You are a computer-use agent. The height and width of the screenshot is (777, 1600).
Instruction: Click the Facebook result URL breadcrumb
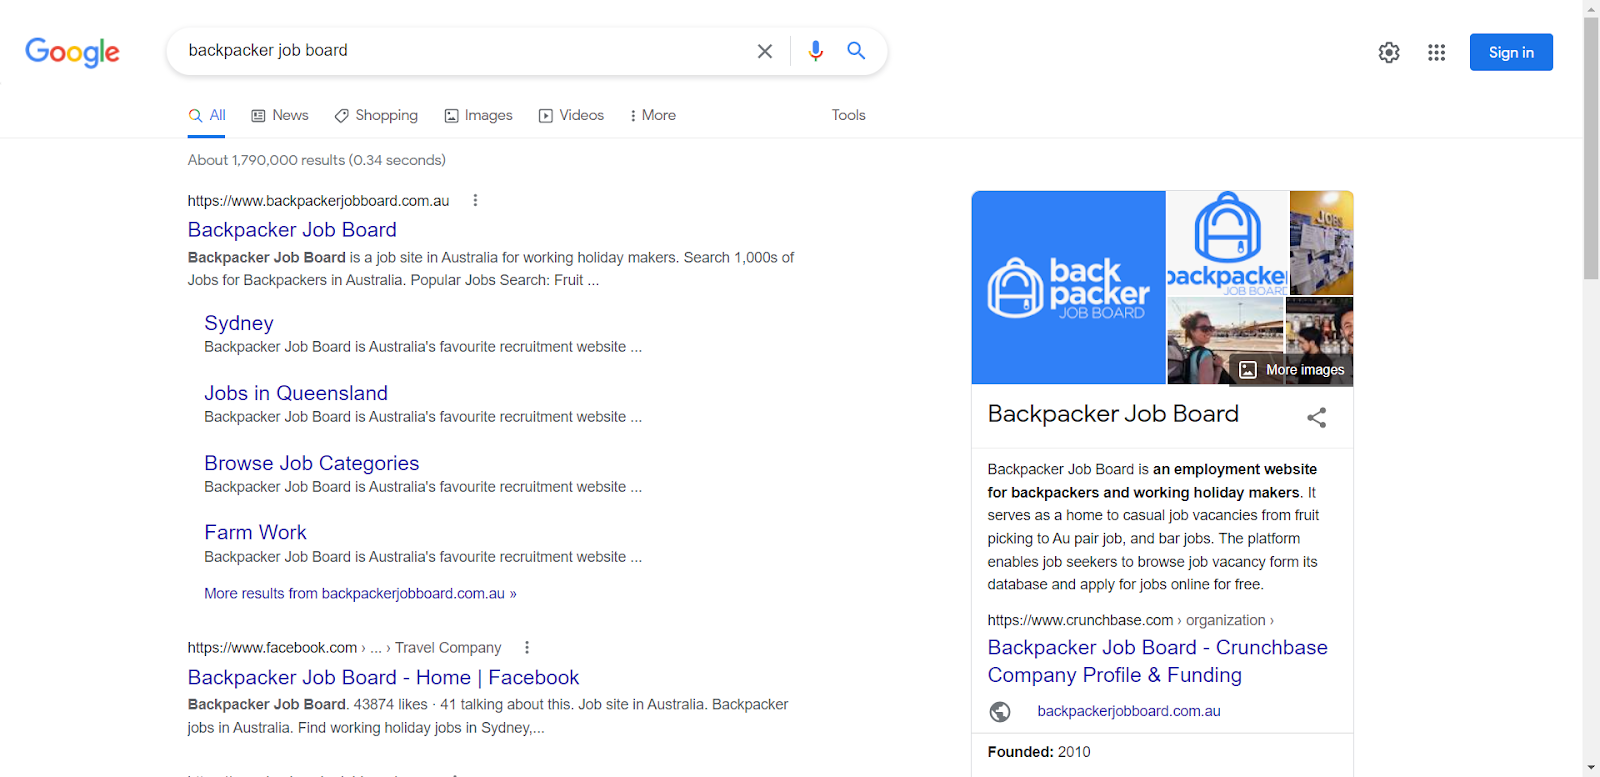(344, 647)
